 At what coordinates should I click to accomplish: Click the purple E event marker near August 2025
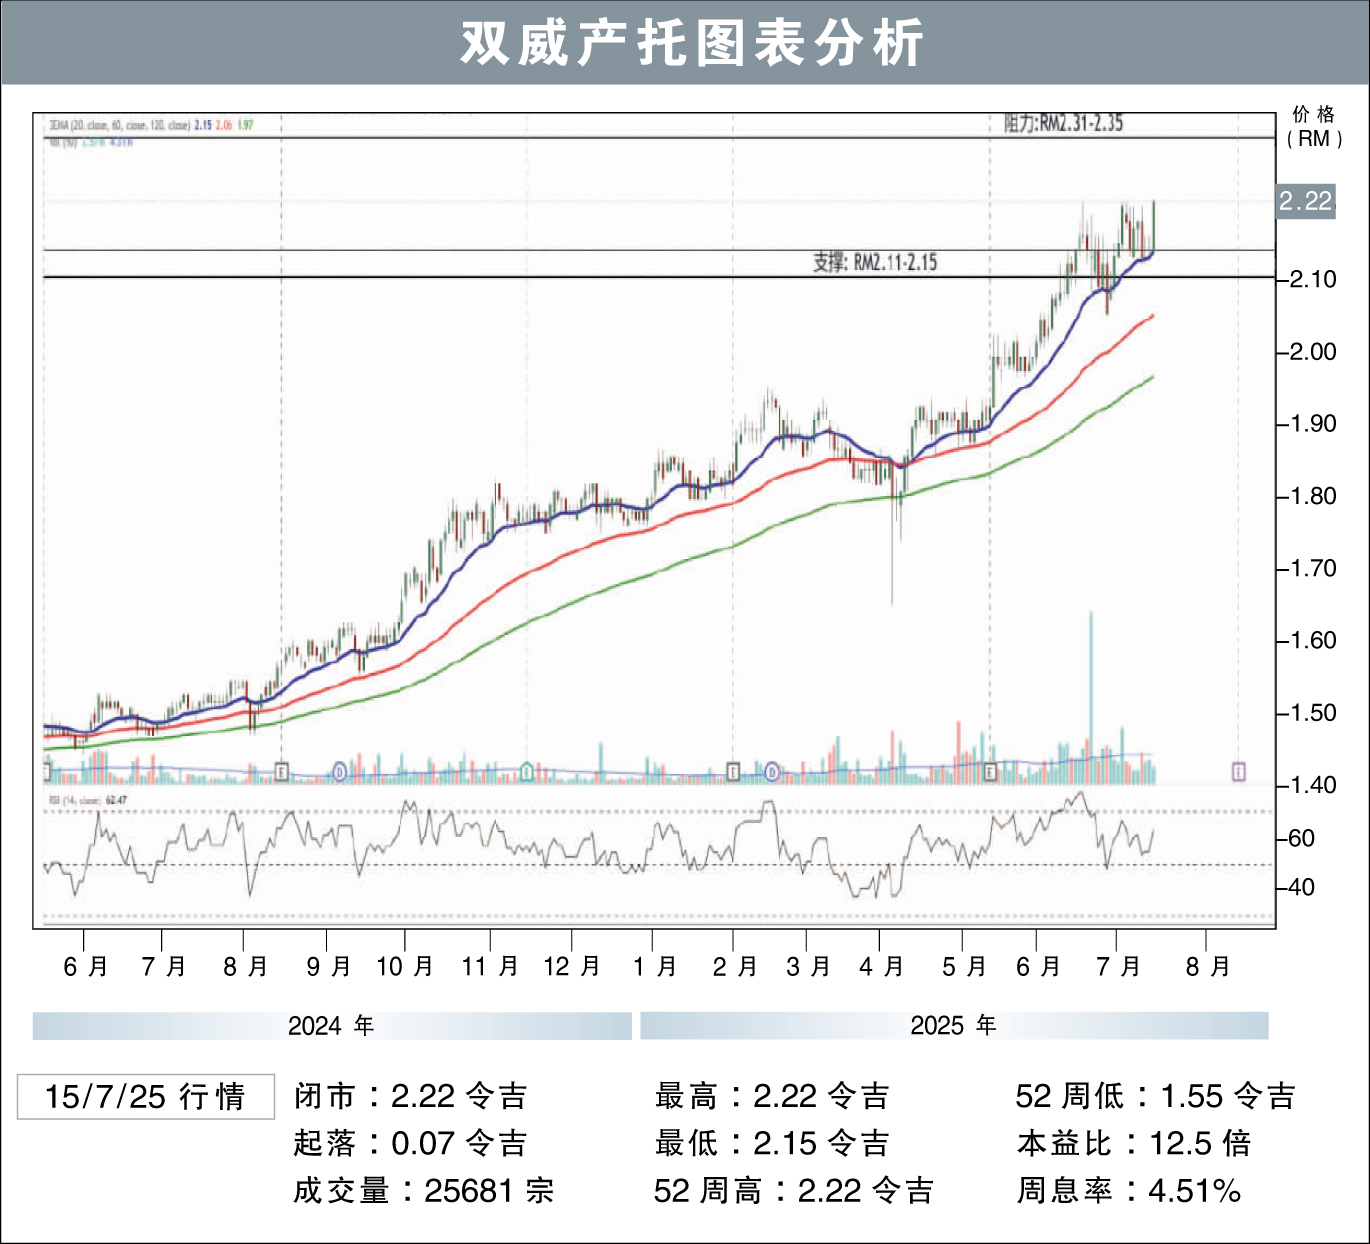(x=1238, y=772)
